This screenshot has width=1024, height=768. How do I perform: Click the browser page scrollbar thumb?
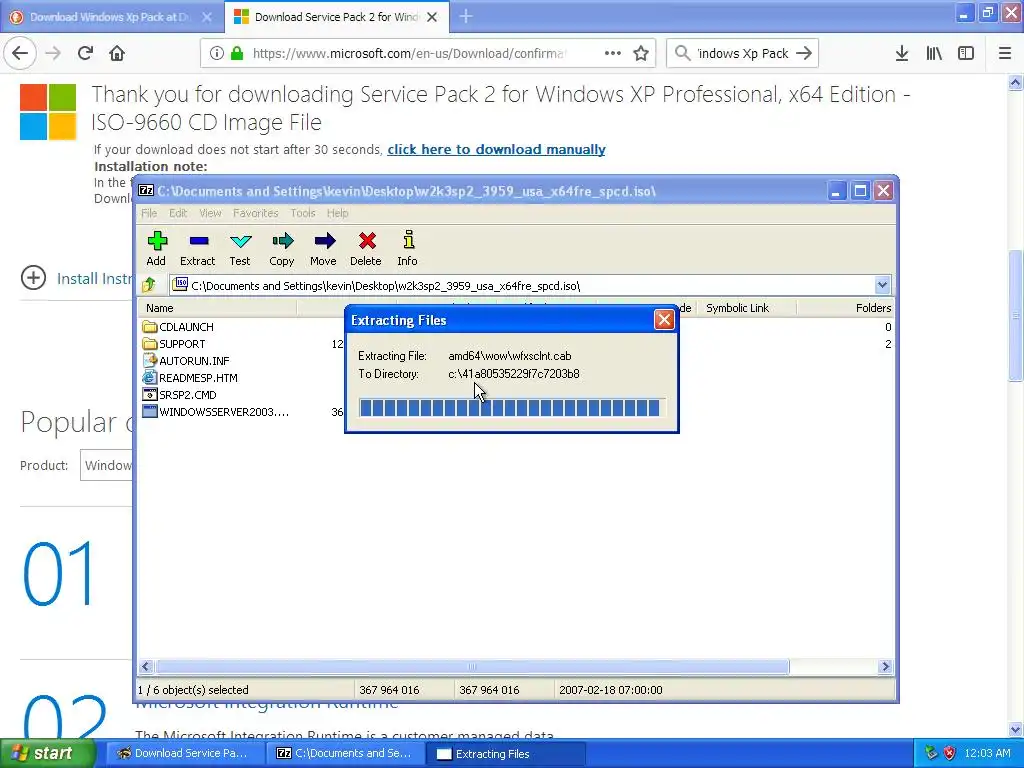[1016, 315]
